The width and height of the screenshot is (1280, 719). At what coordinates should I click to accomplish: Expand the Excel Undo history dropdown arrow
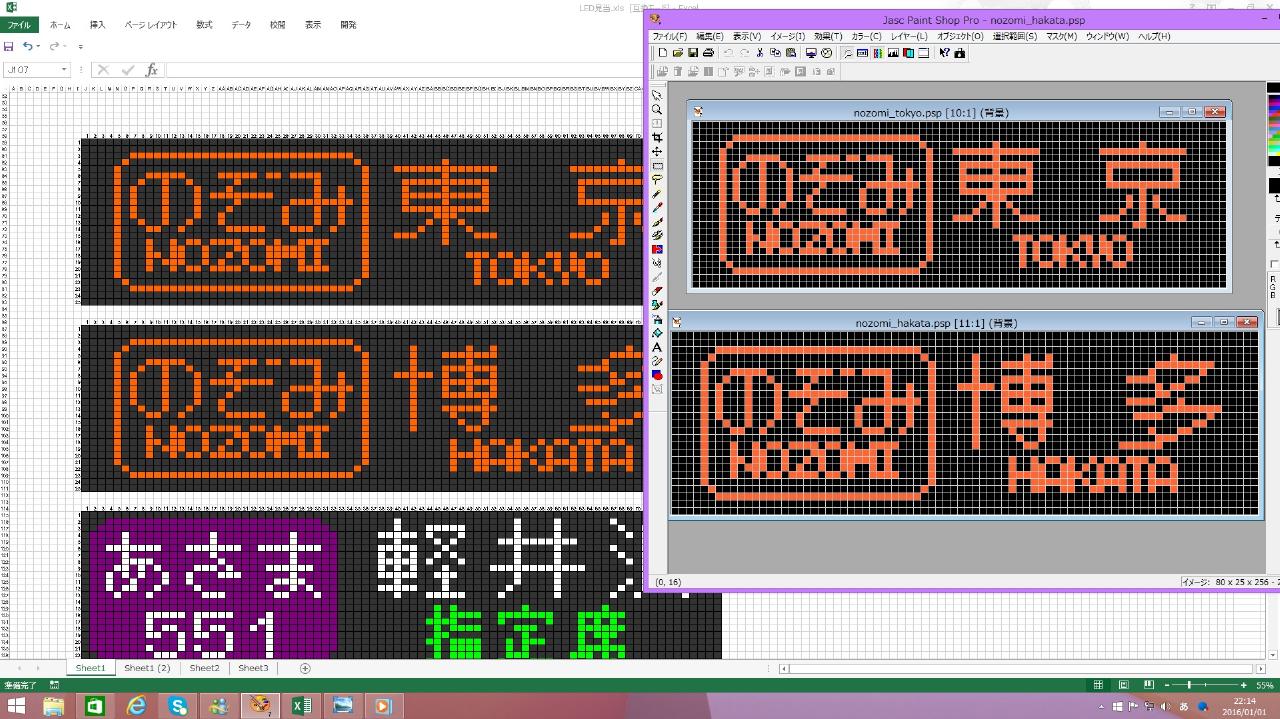click(38, 46)
